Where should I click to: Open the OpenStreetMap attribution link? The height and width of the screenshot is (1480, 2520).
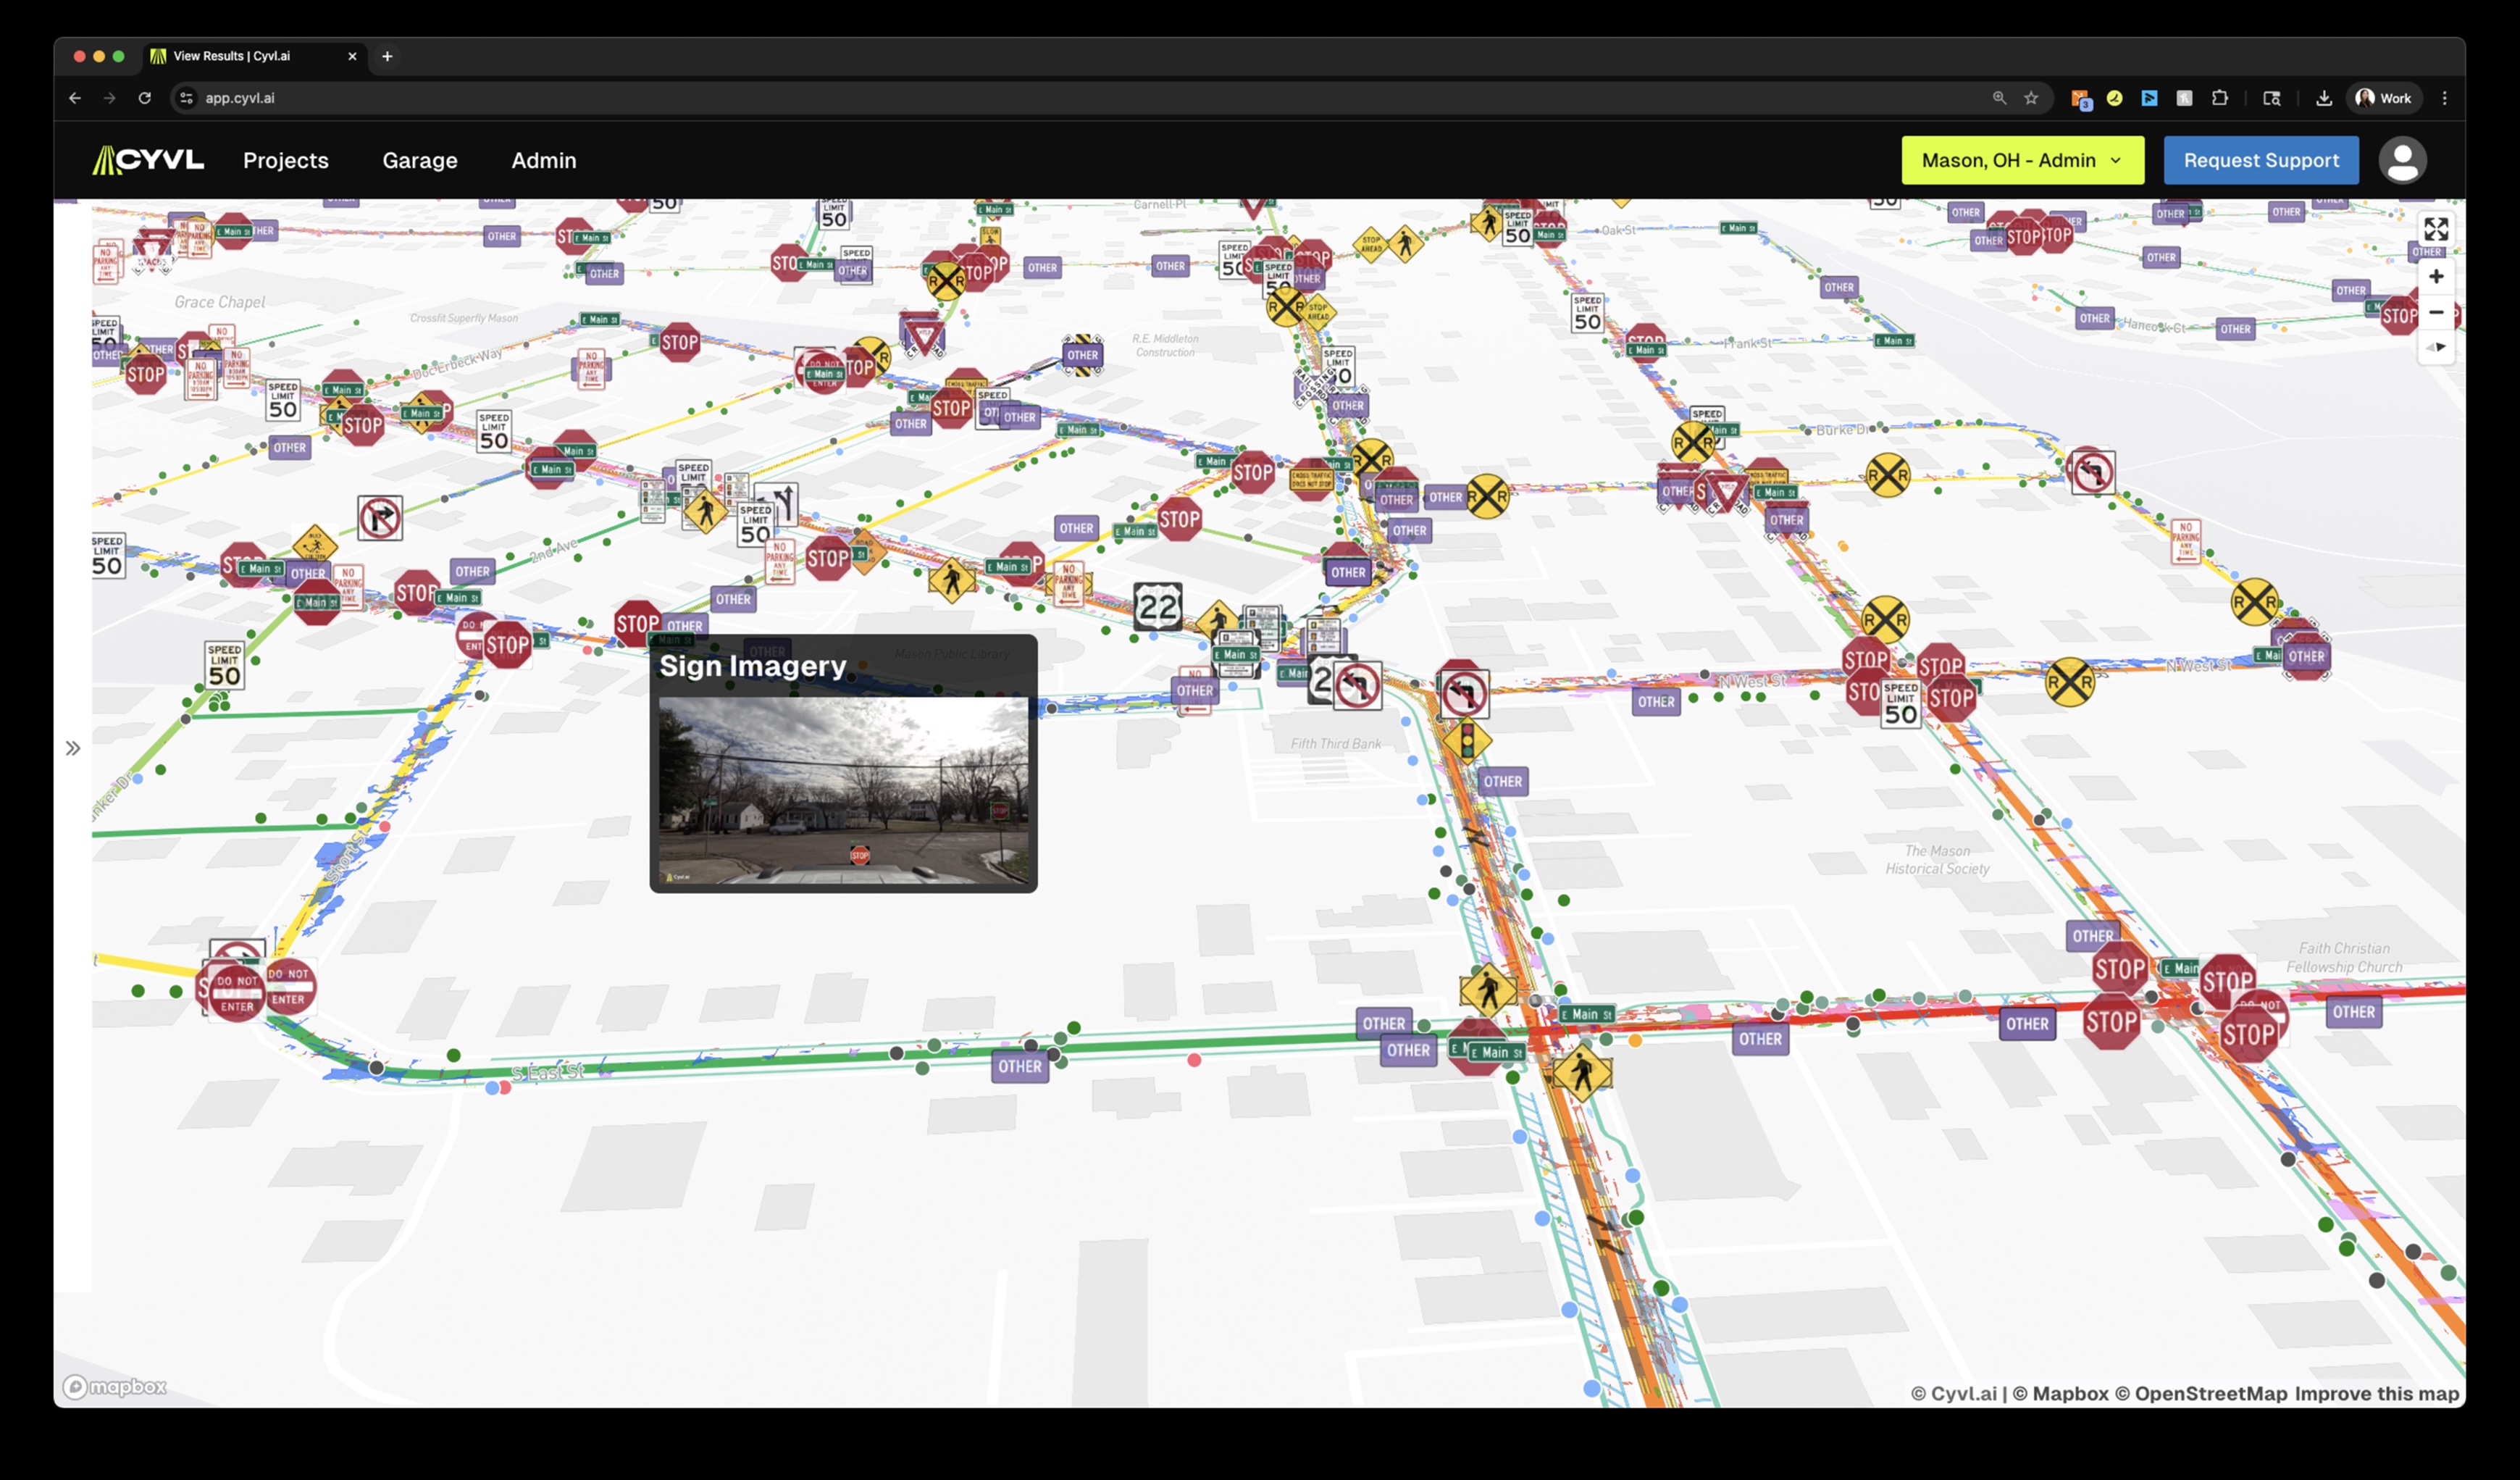click(2200, 1393)
